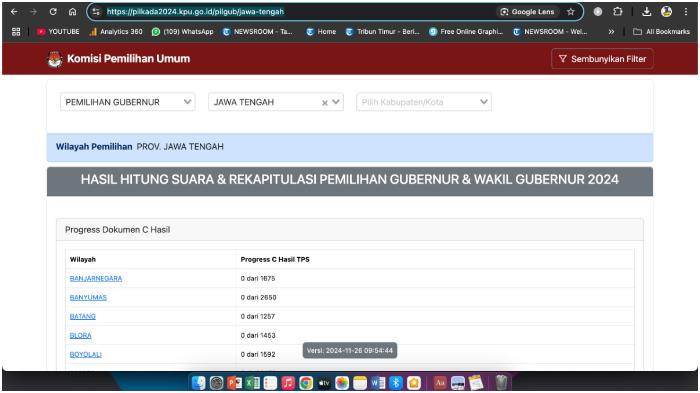Viewport: 700px width, 393px height.
Task: Open the BOYOLALI region link
Action: [x=86, y=355]
